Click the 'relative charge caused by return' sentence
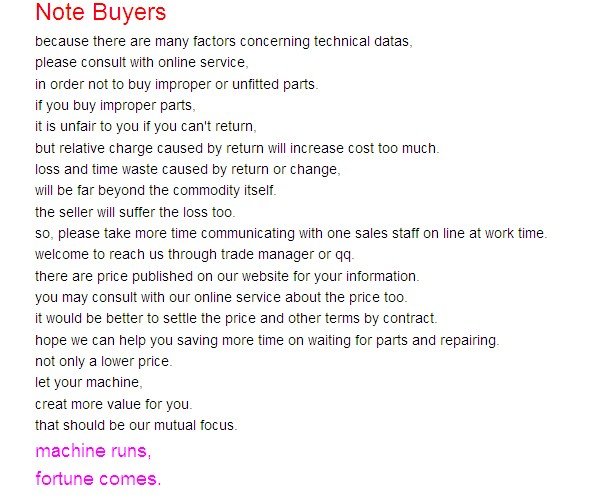The width and height of the screenshot is (595, 498). [x=237, y=148]
